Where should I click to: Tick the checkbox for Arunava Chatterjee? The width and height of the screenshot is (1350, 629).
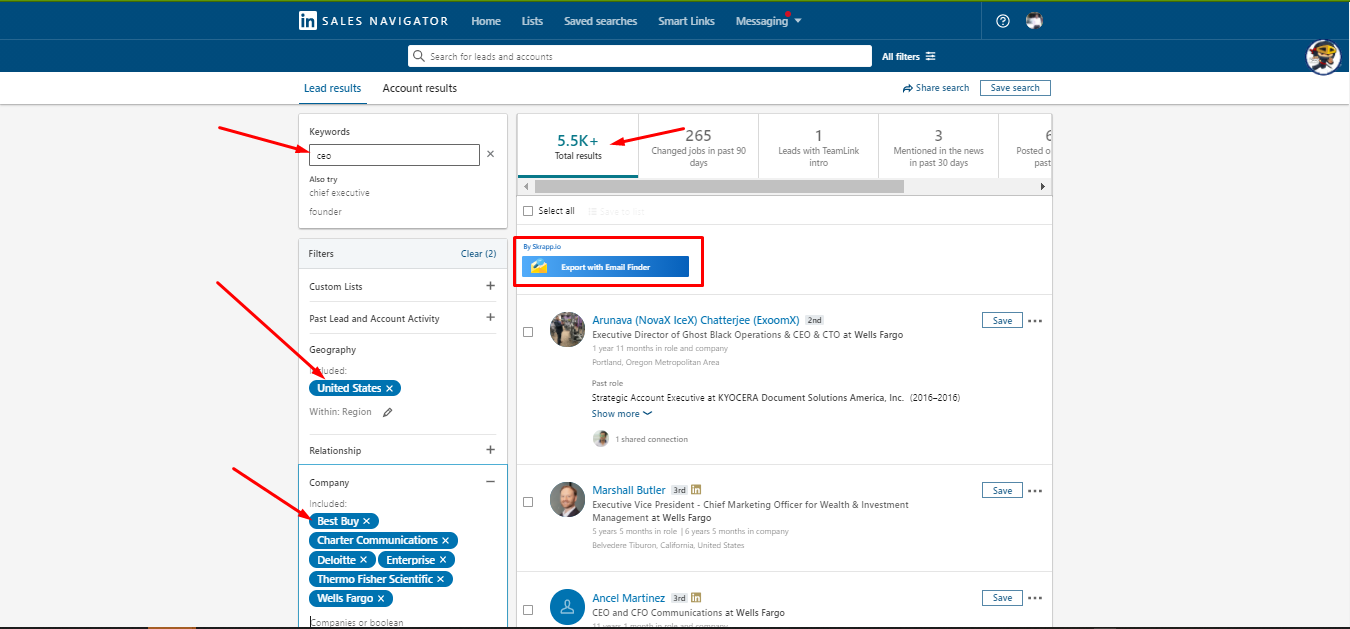coord(528,332)
